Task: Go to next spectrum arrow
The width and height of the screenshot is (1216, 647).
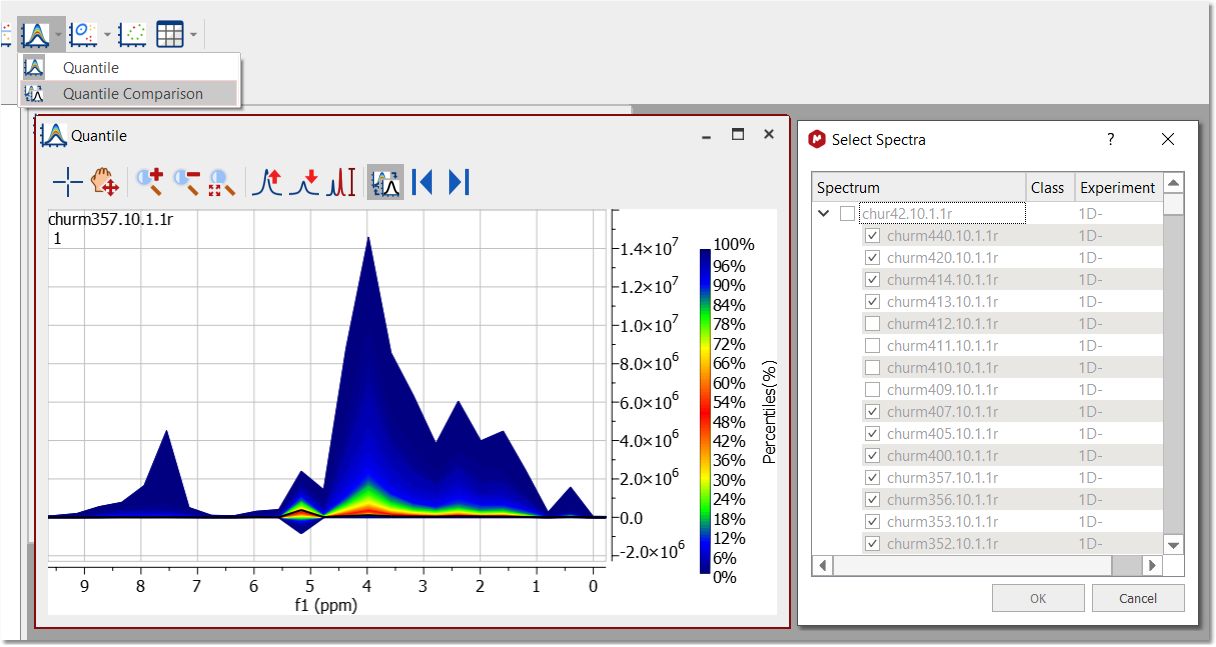Action: (459, 182)
